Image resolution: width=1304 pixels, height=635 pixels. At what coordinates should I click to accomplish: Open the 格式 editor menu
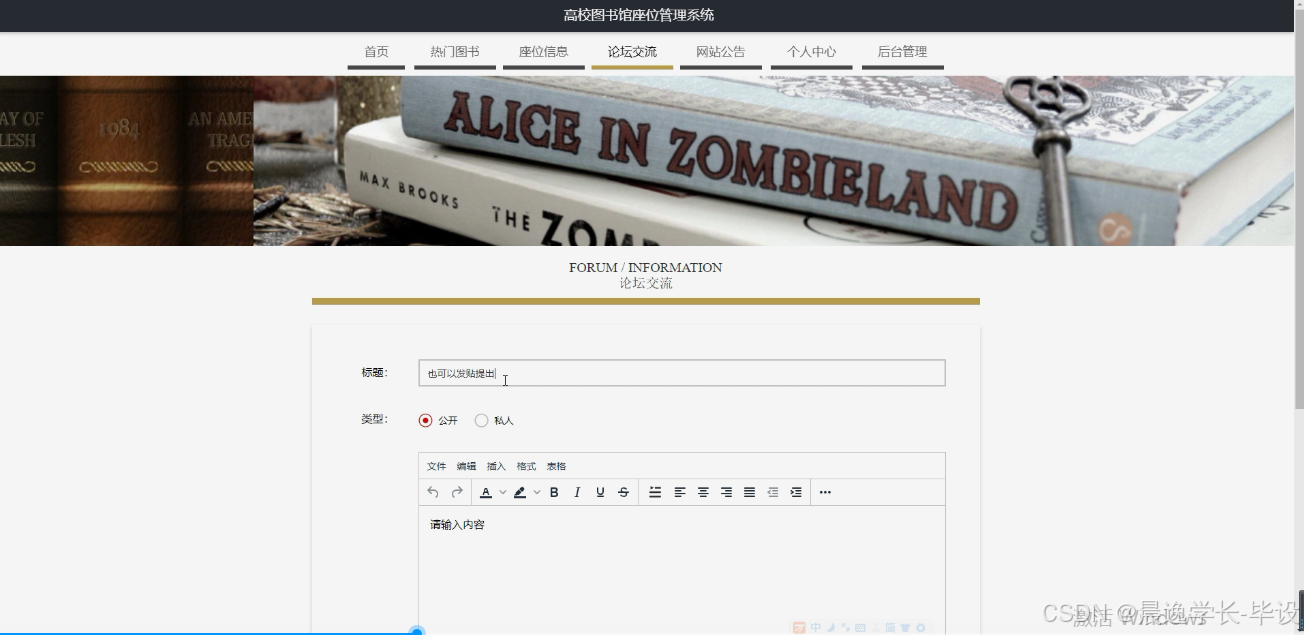click(x=527, y=466)
